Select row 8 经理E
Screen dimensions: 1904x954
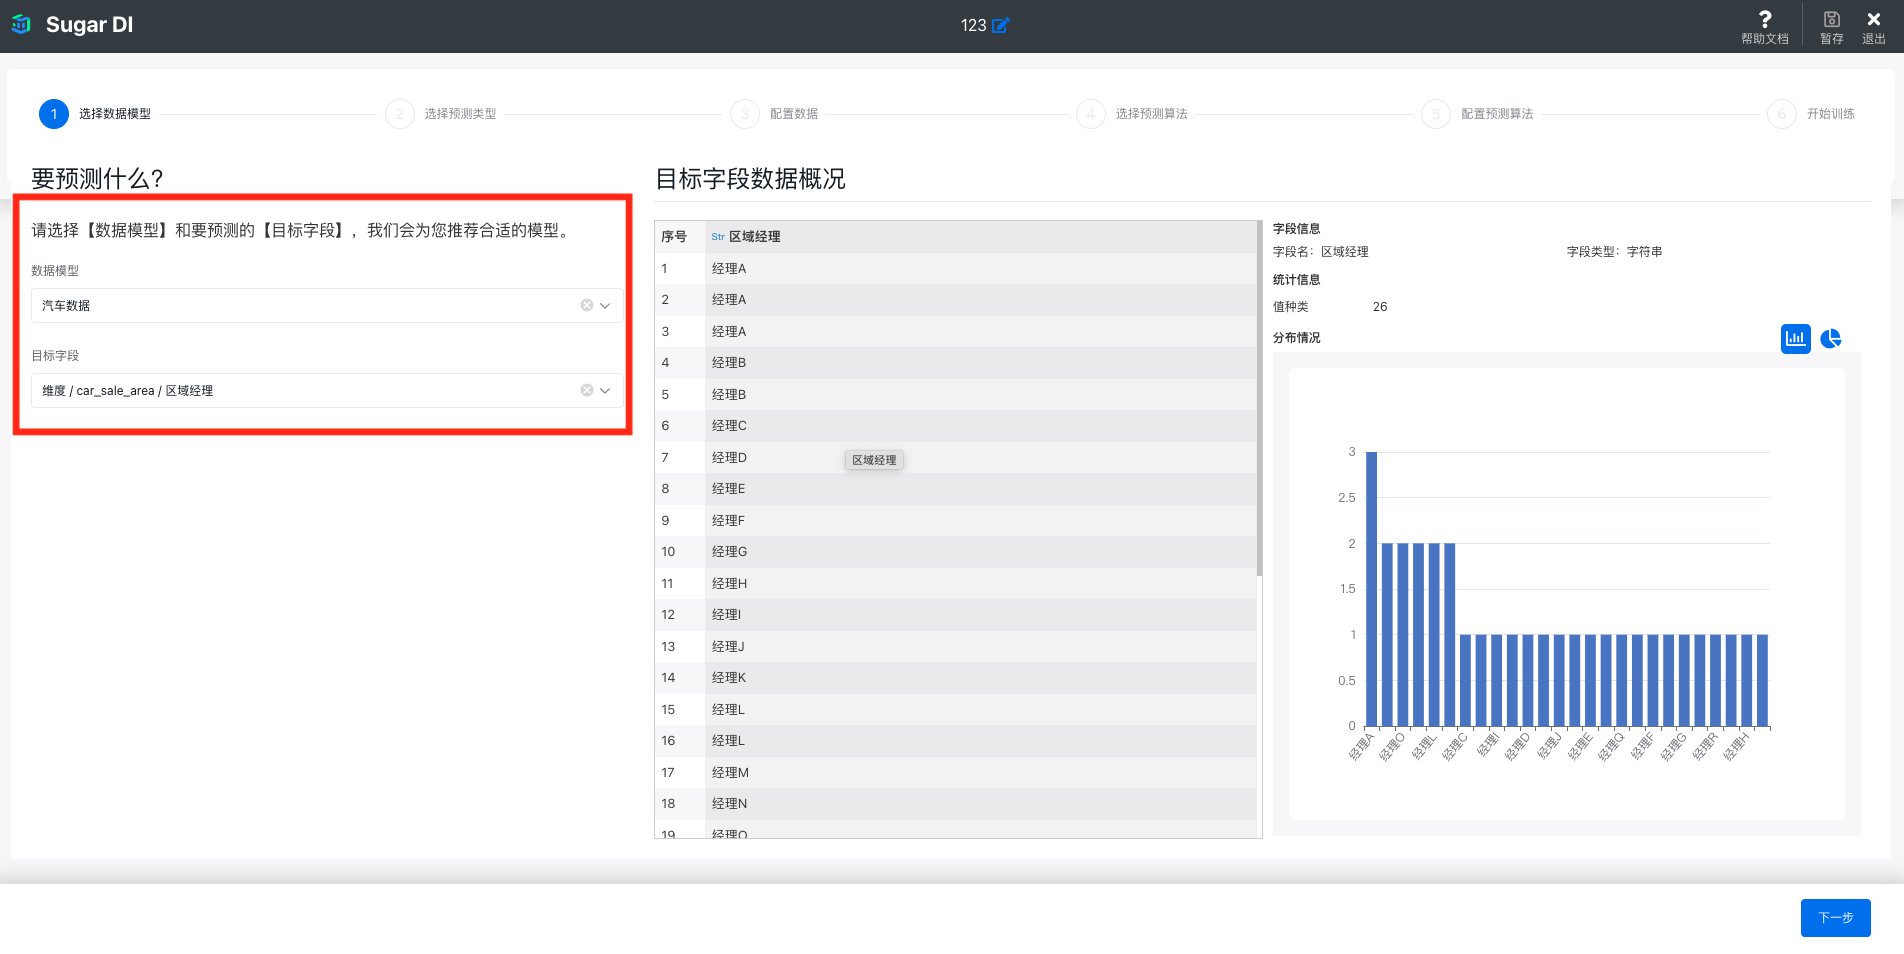tap(955, 488)
